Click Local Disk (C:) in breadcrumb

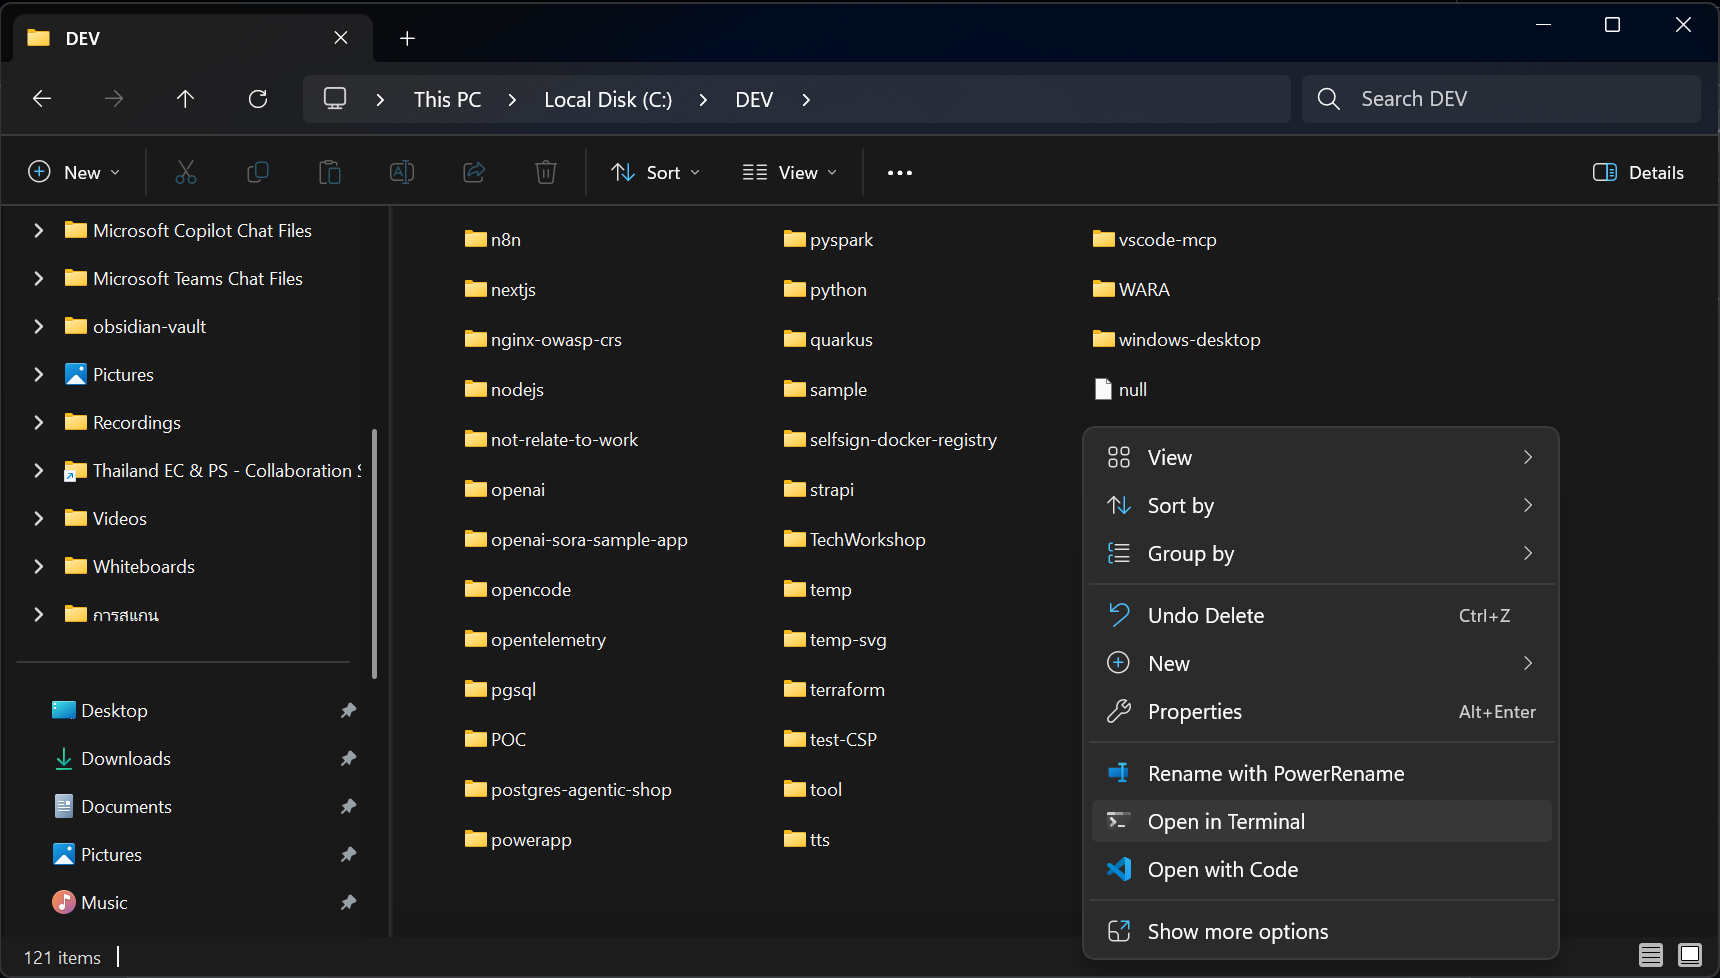608,99
